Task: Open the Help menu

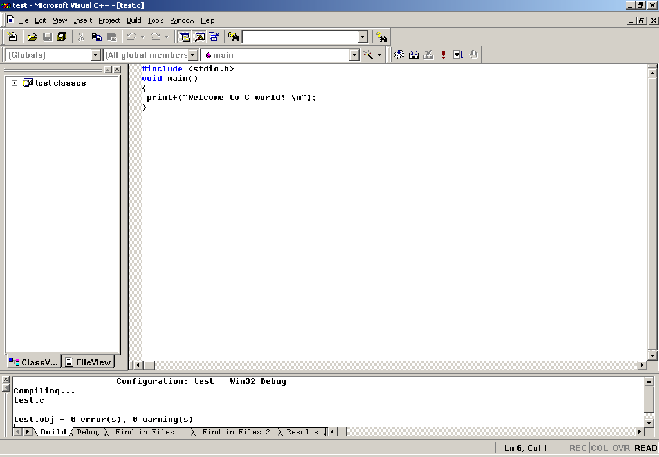Action: [208, 21]
